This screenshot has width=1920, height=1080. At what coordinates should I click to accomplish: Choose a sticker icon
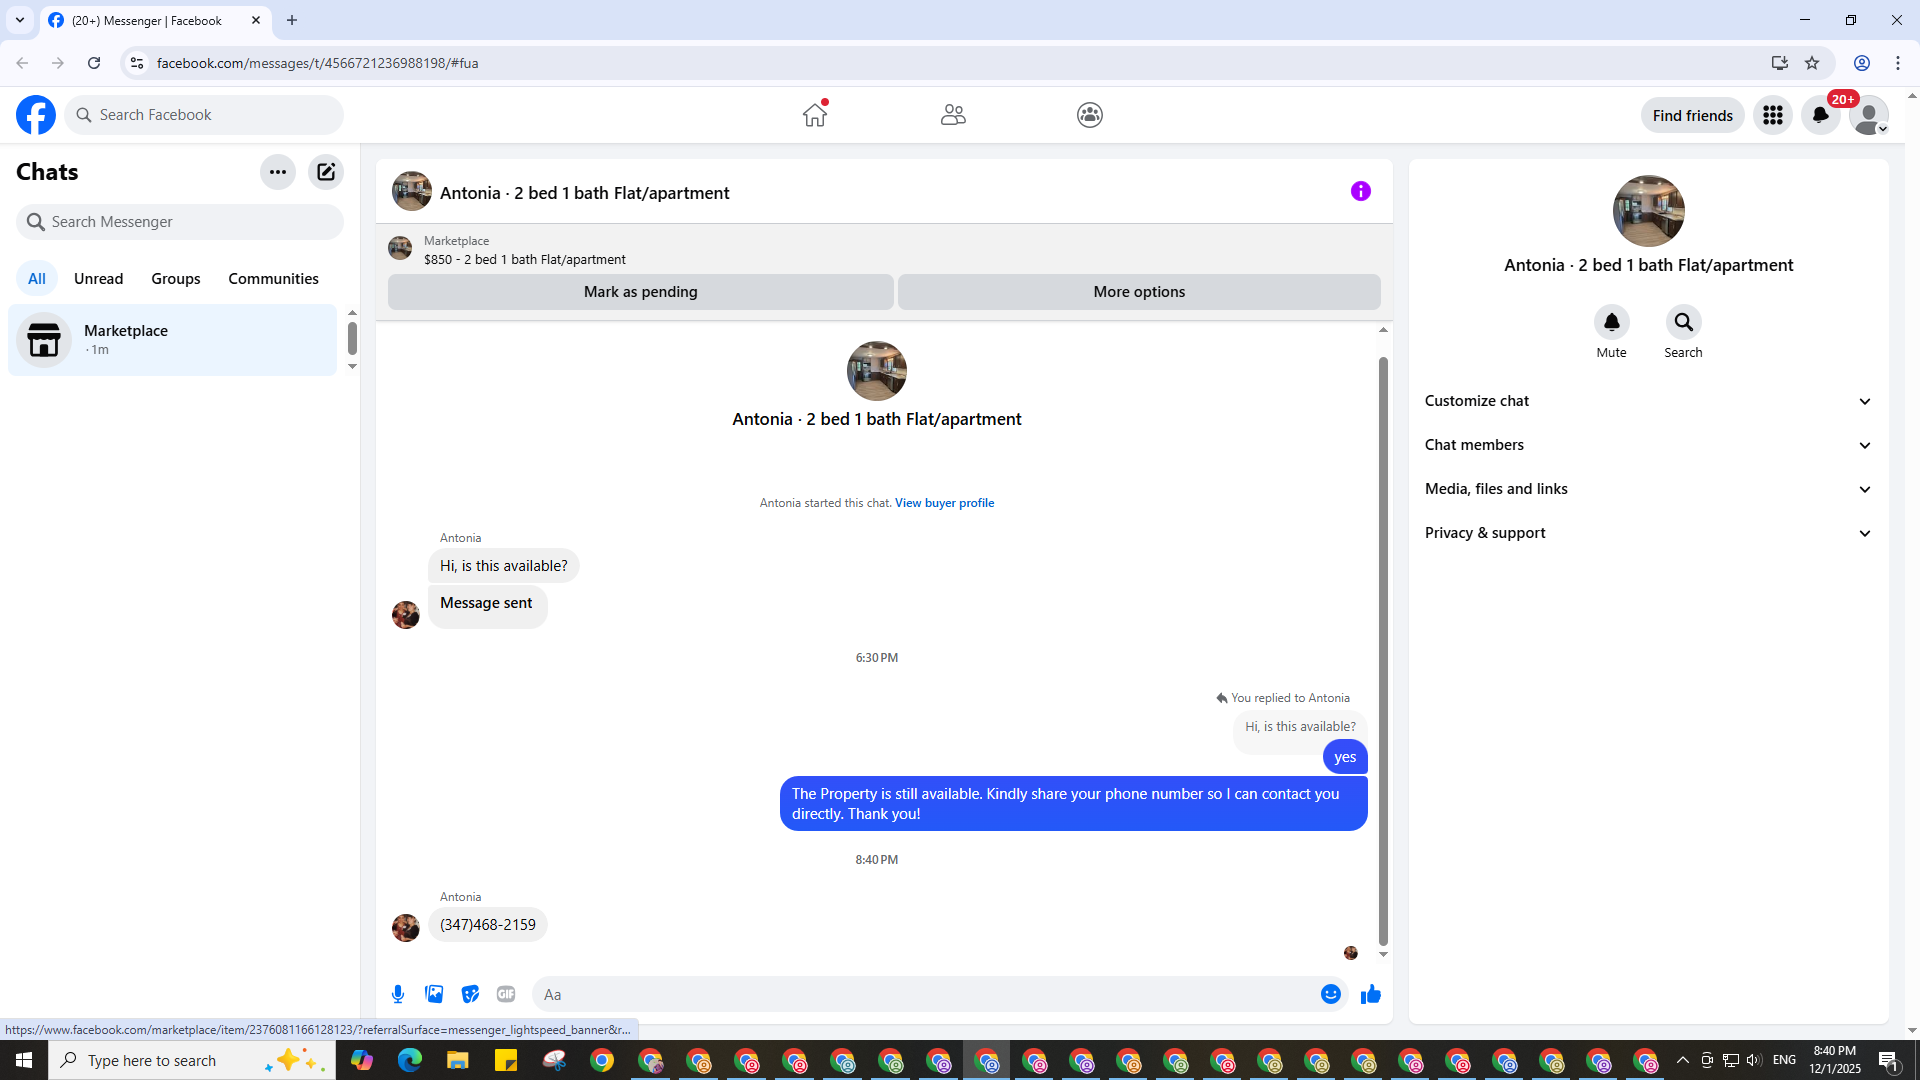pyautogui.click(x=470, y=994)
